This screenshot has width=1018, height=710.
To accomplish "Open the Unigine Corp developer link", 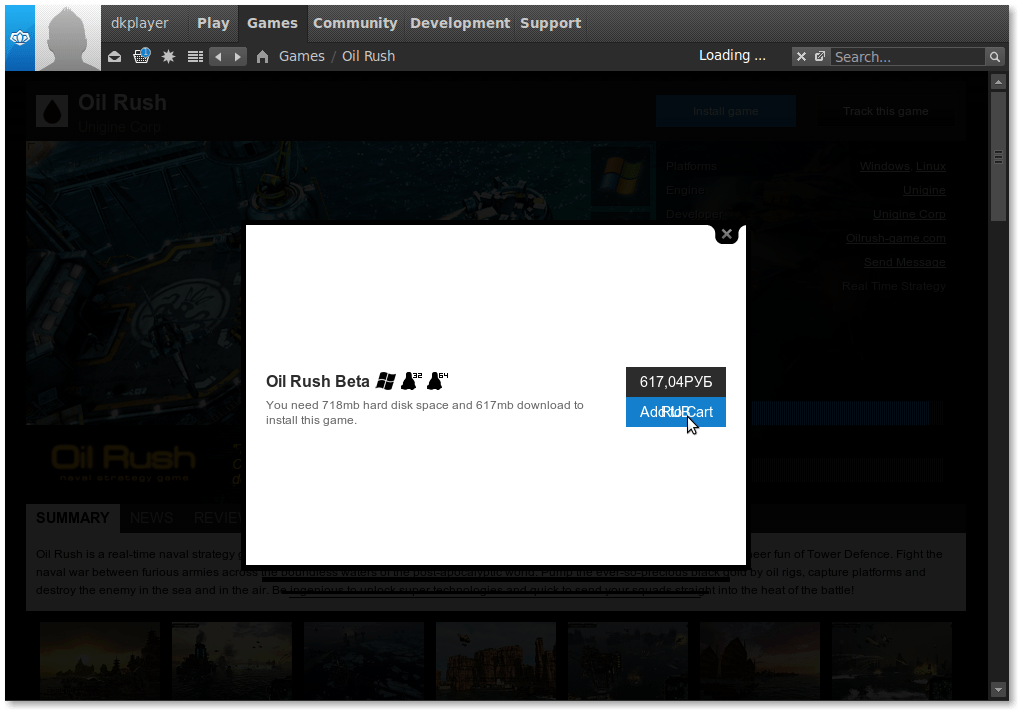I will coord(909,214).
